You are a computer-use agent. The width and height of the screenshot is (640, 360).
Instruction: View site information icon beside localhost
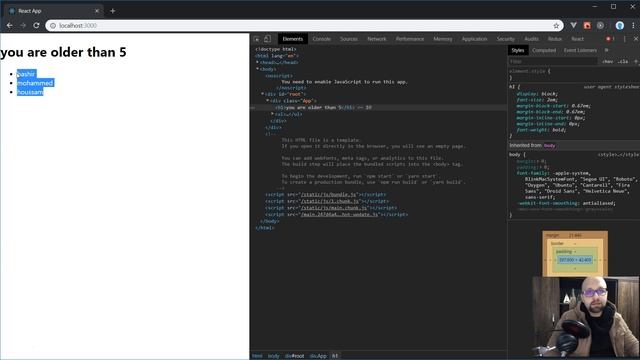[53, 26]
